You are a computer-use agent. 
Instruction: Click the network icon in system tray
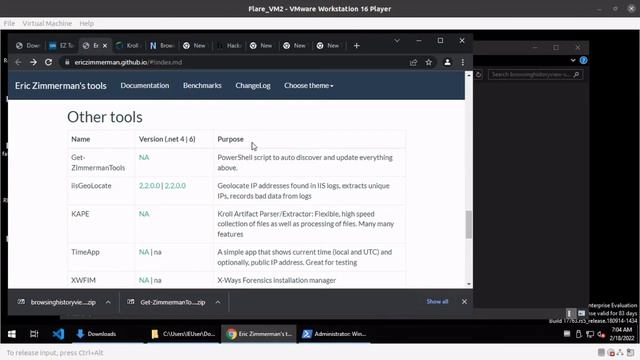pyautogui.click(x=590, y=334)
